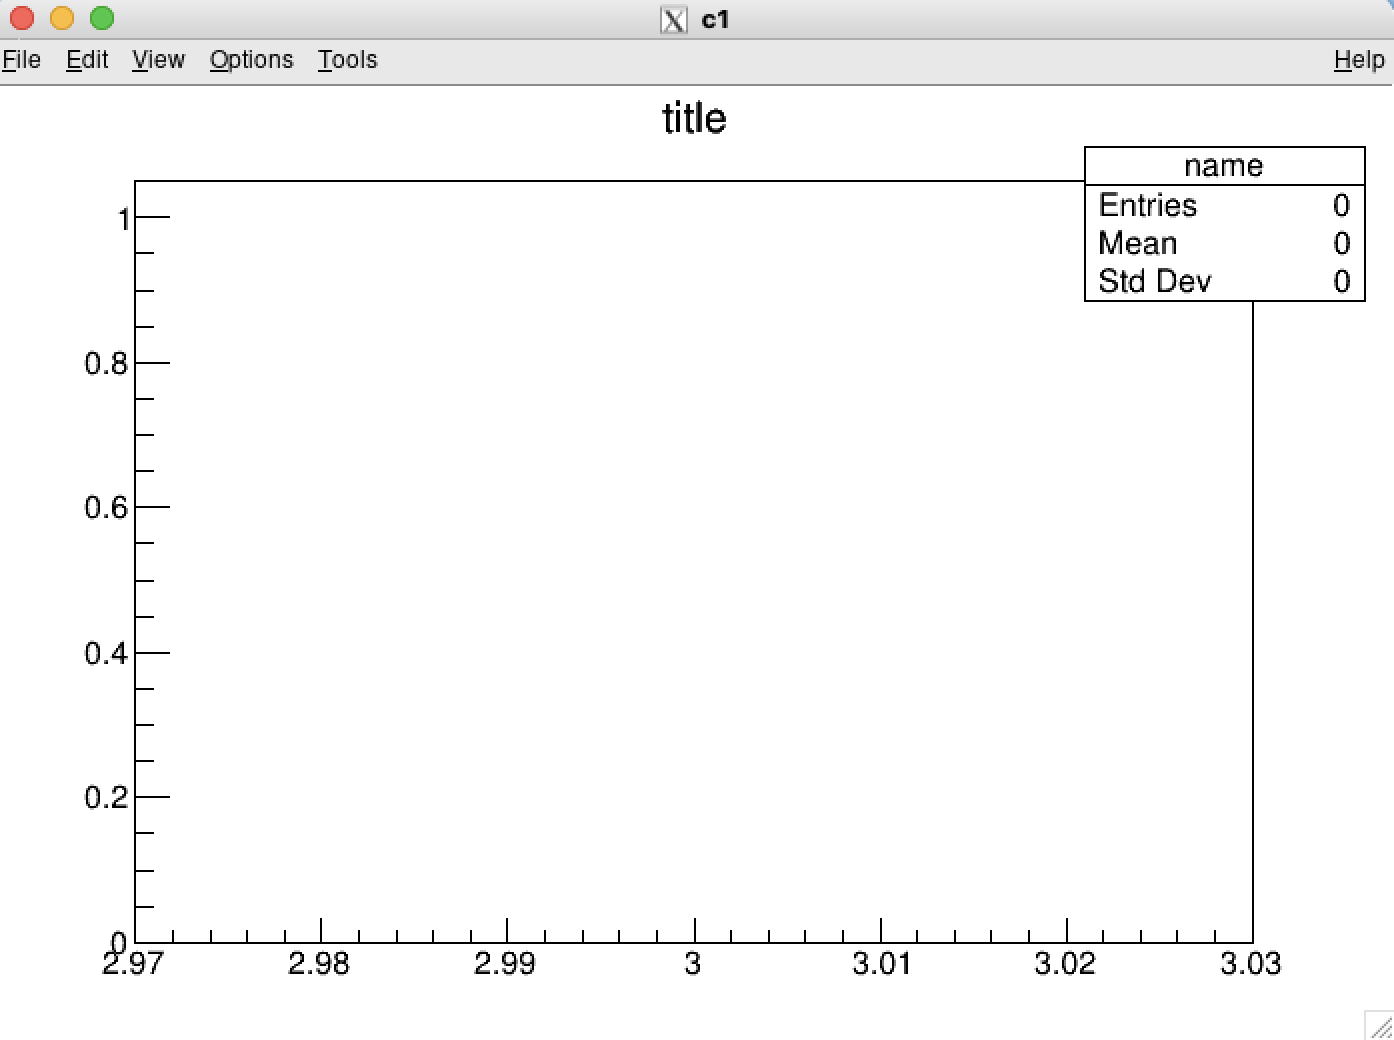Click the stats box "name" header
This screenshot has height=1040, width=1394.
1223,166
